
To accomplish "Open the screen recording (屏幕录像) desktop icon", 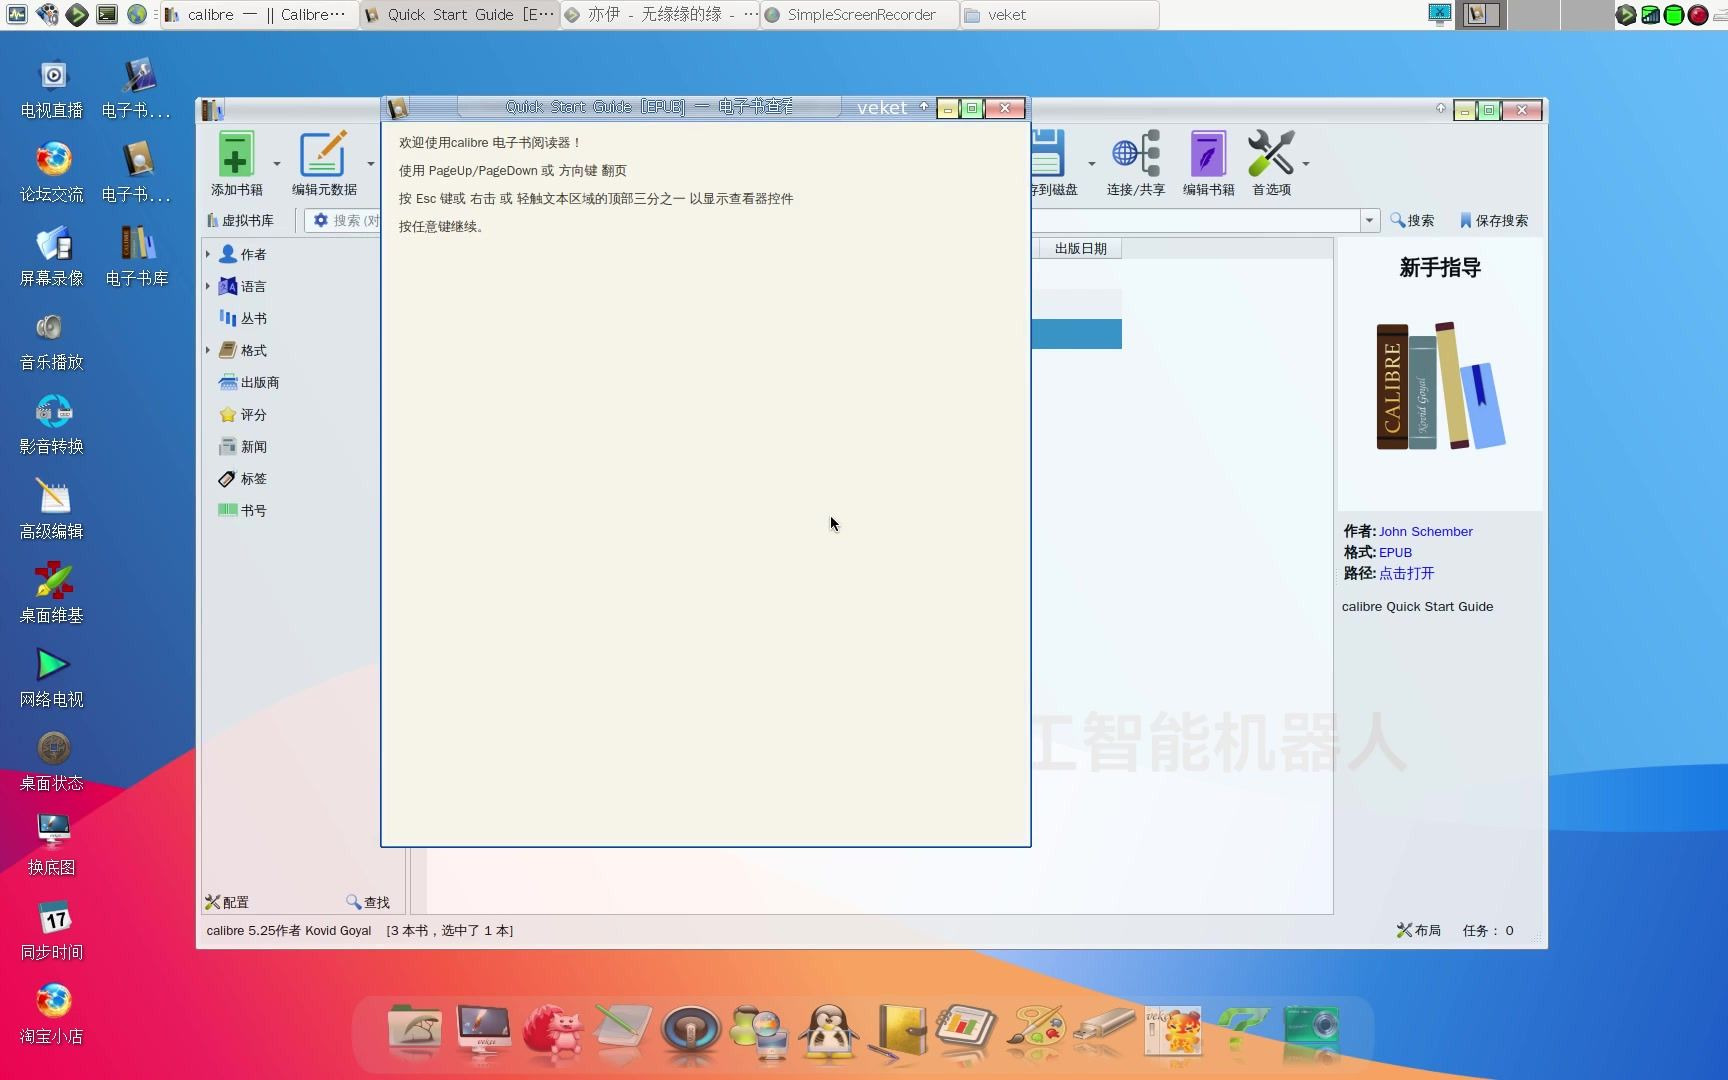I will (52, 256).
